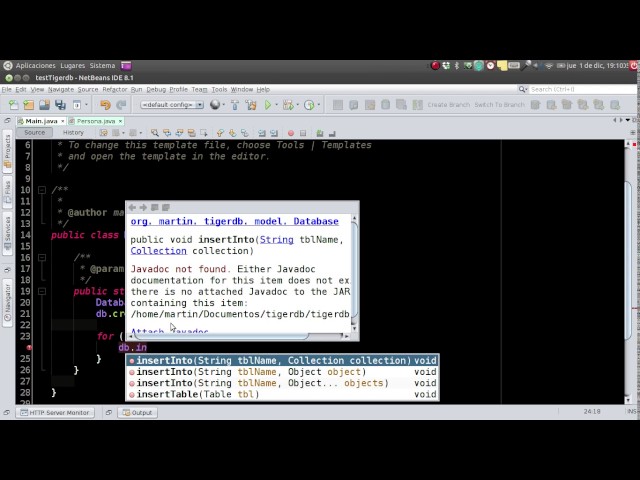Click the New File toolbar icon
Image resolution: width=640 pixels, height=480 pixels.
coord(13,105)
